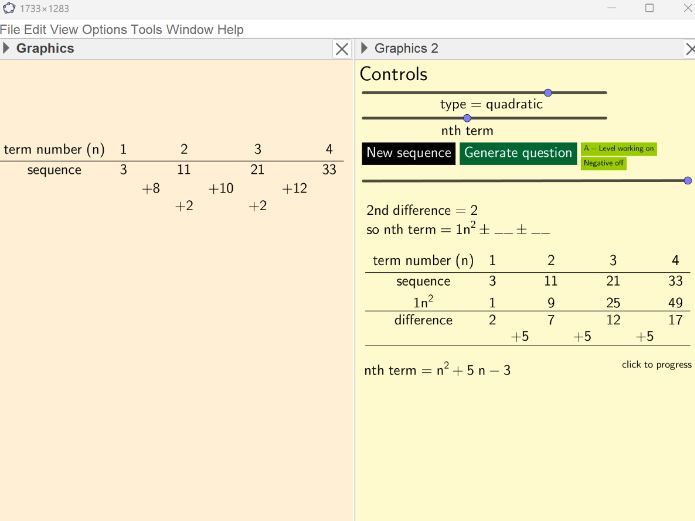Click the Generate question button
Image resolution: width=695 pixels, height=521 pixels.
(518, 153)
